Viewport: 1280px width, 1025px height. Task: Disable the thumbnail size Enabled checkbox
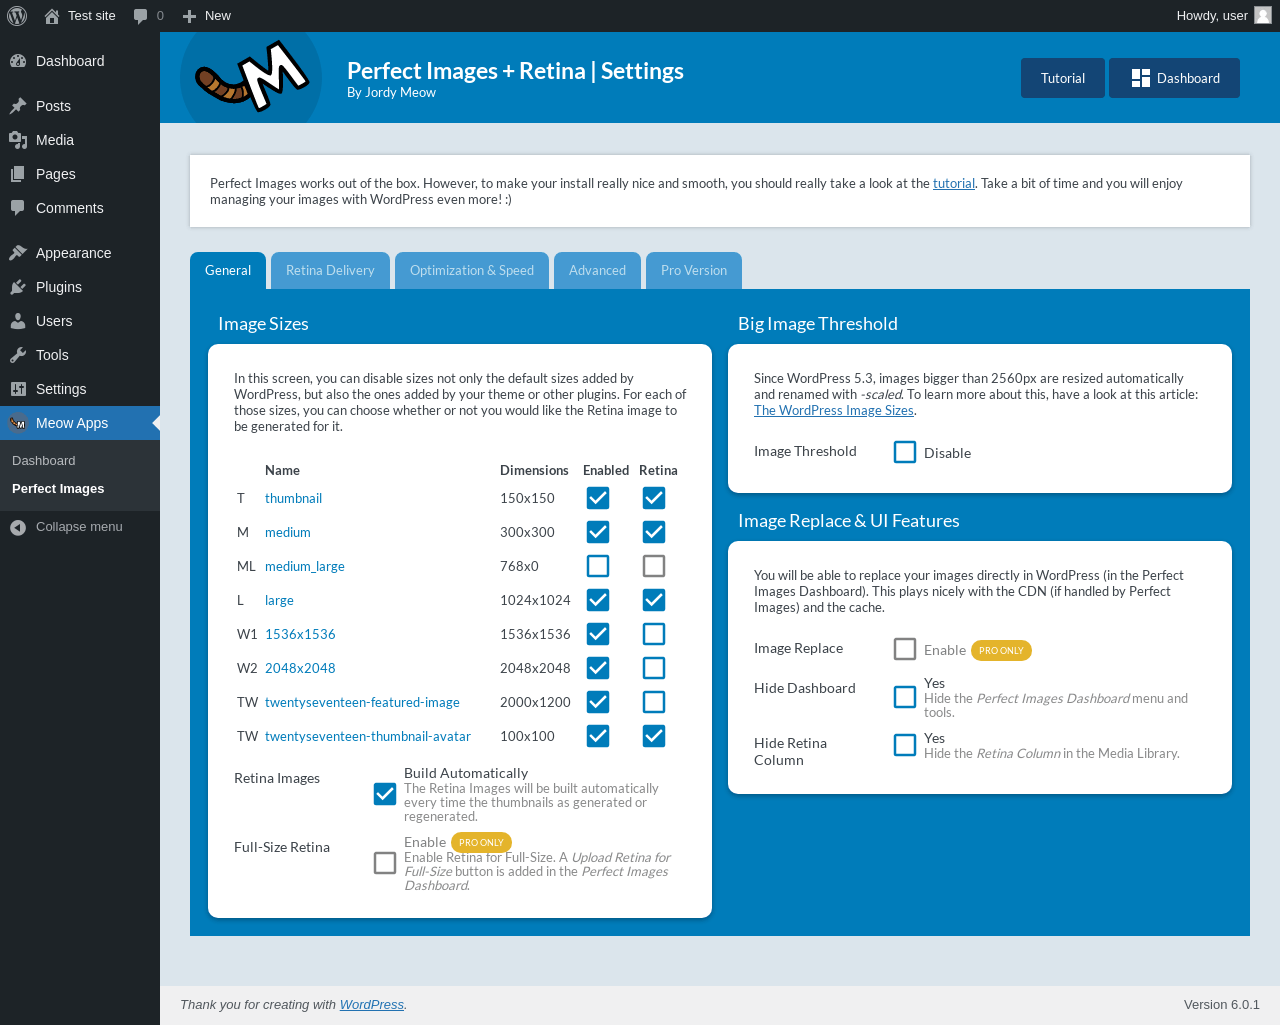pyautogui.click(x=598, y=498)
